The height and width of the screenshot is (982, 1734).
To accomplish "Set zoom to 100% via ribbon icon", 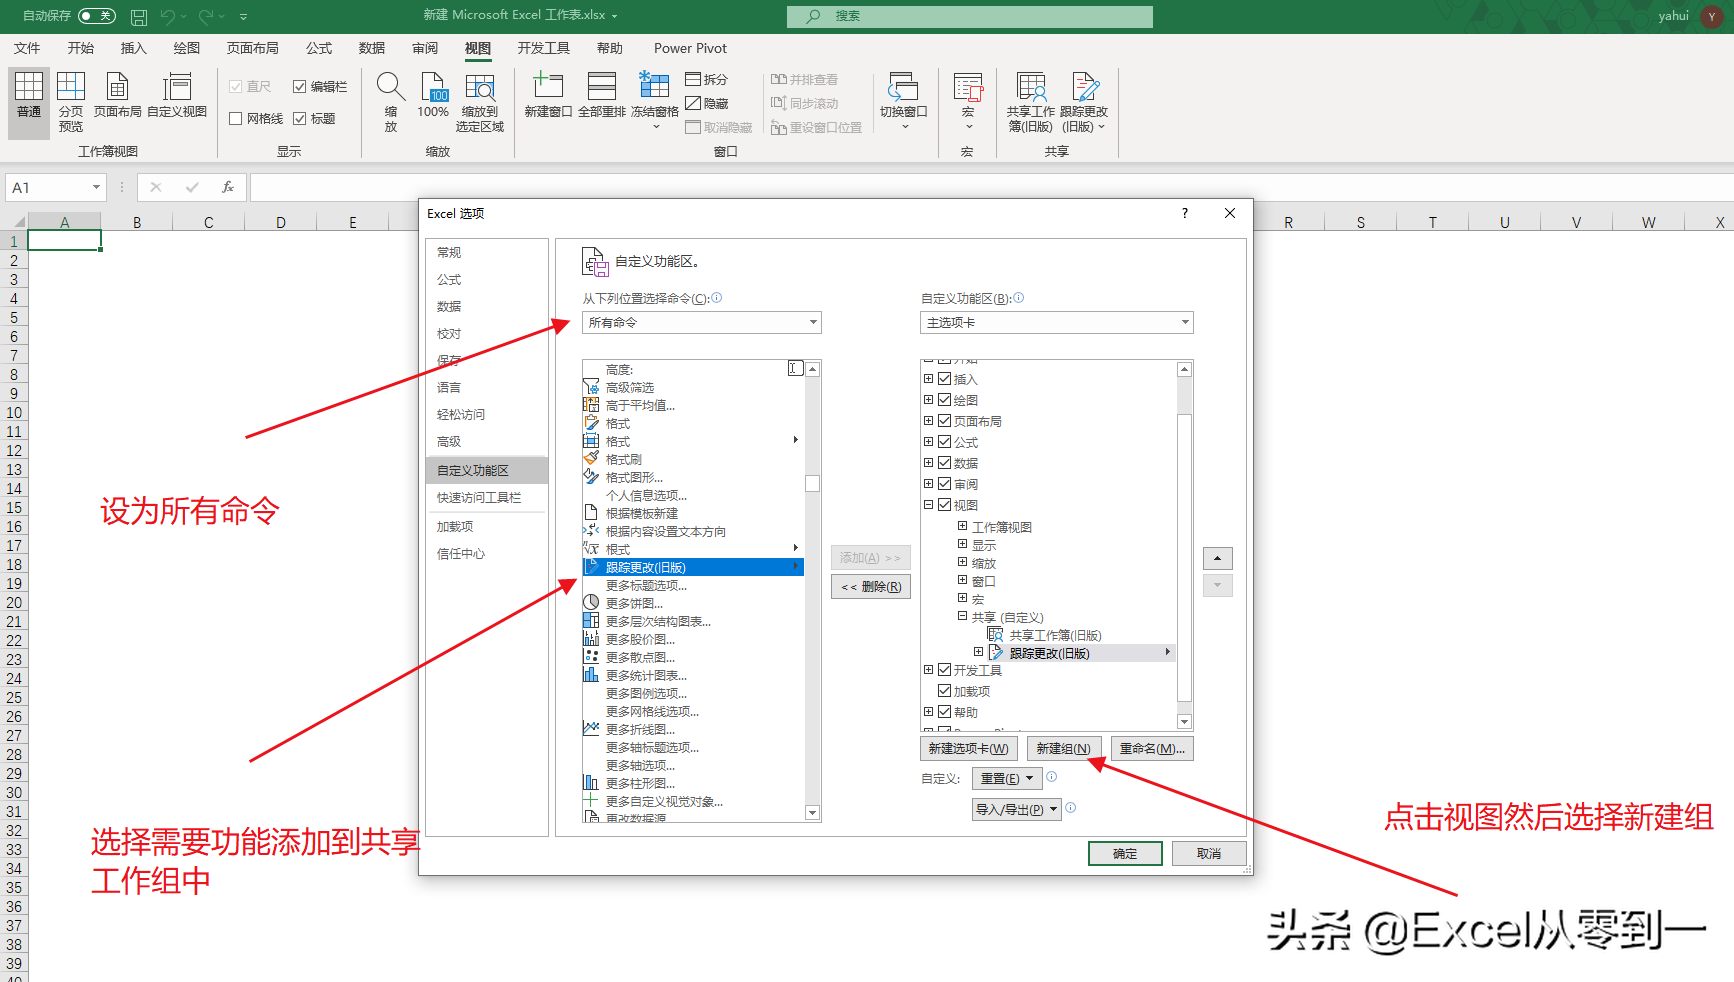I will (x=433, y=95).
